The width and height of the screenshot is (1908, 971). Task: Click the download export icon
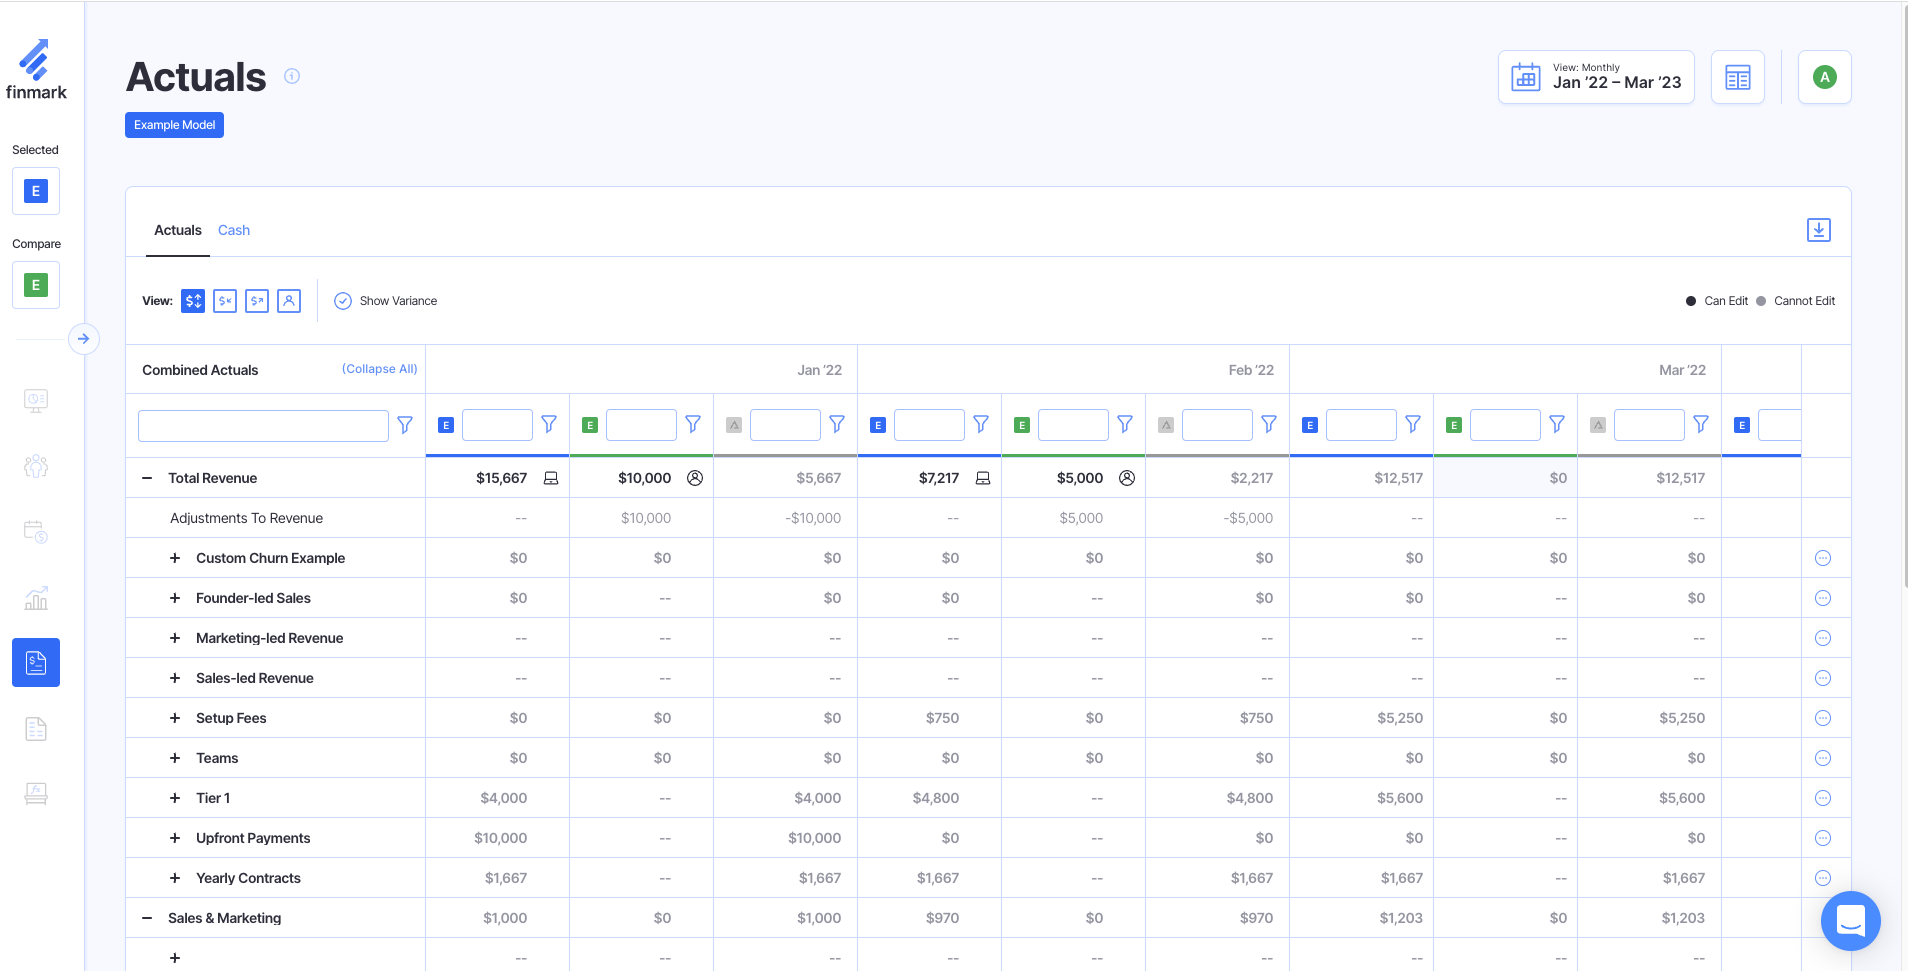pos(1818,230)
